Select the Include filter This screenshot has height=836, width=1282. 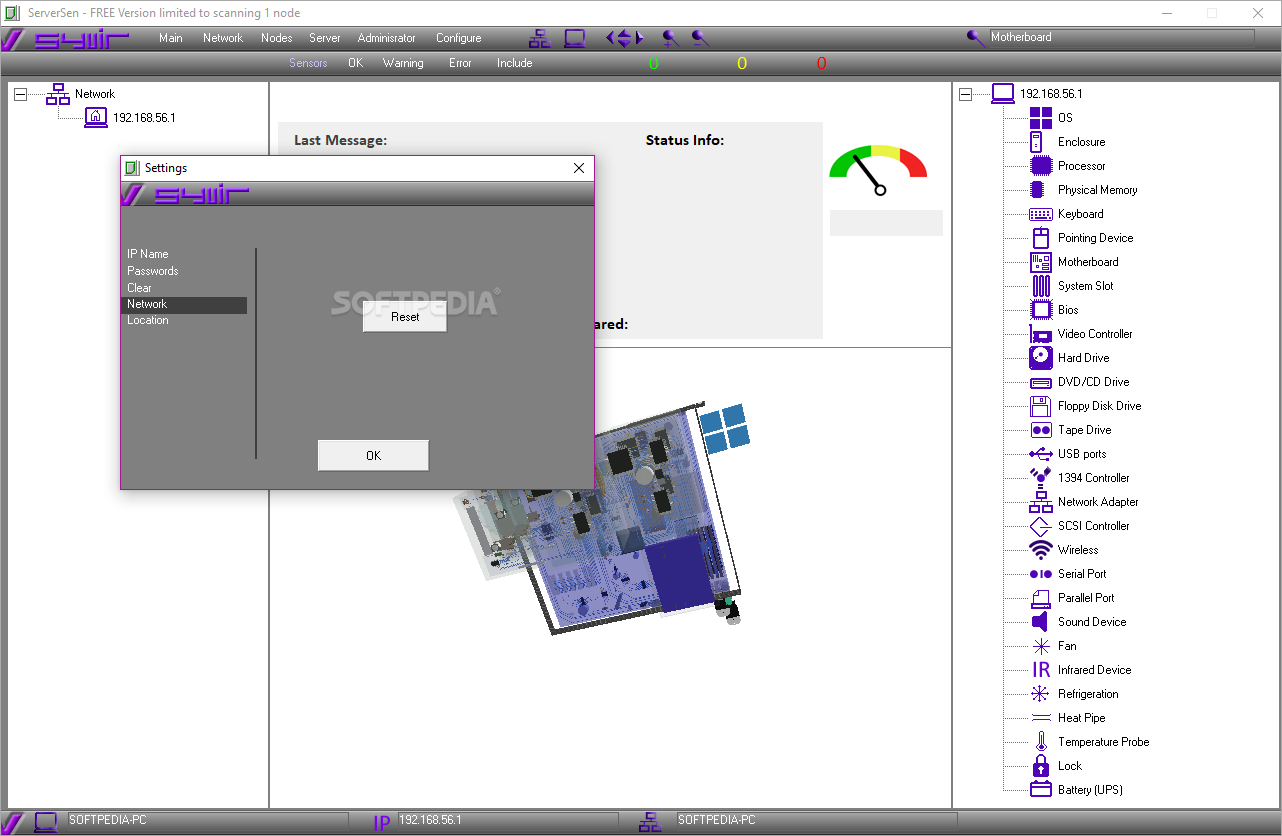point(515,63)
